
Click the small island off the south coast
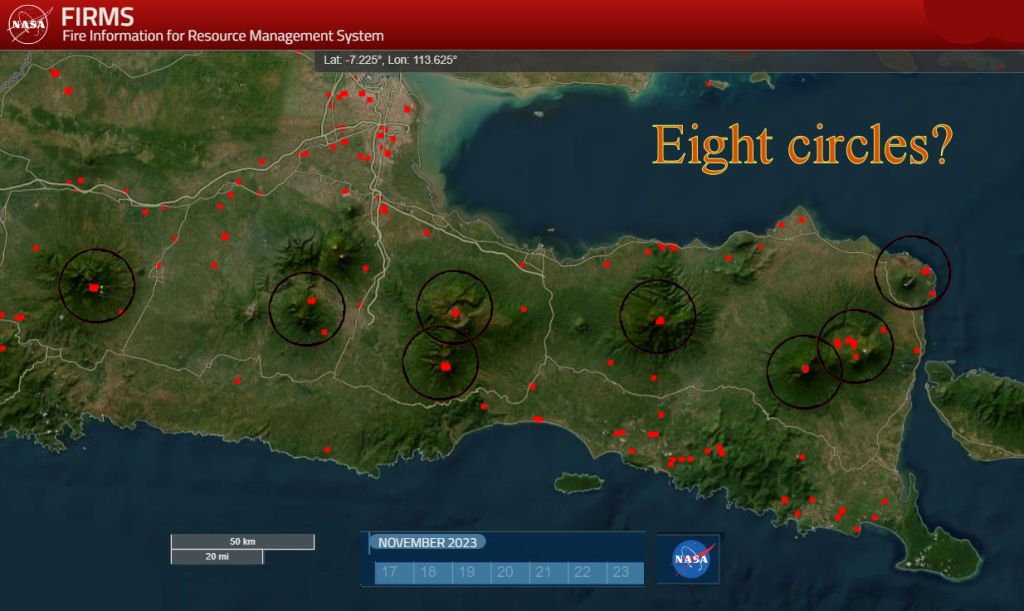[582, 484]
